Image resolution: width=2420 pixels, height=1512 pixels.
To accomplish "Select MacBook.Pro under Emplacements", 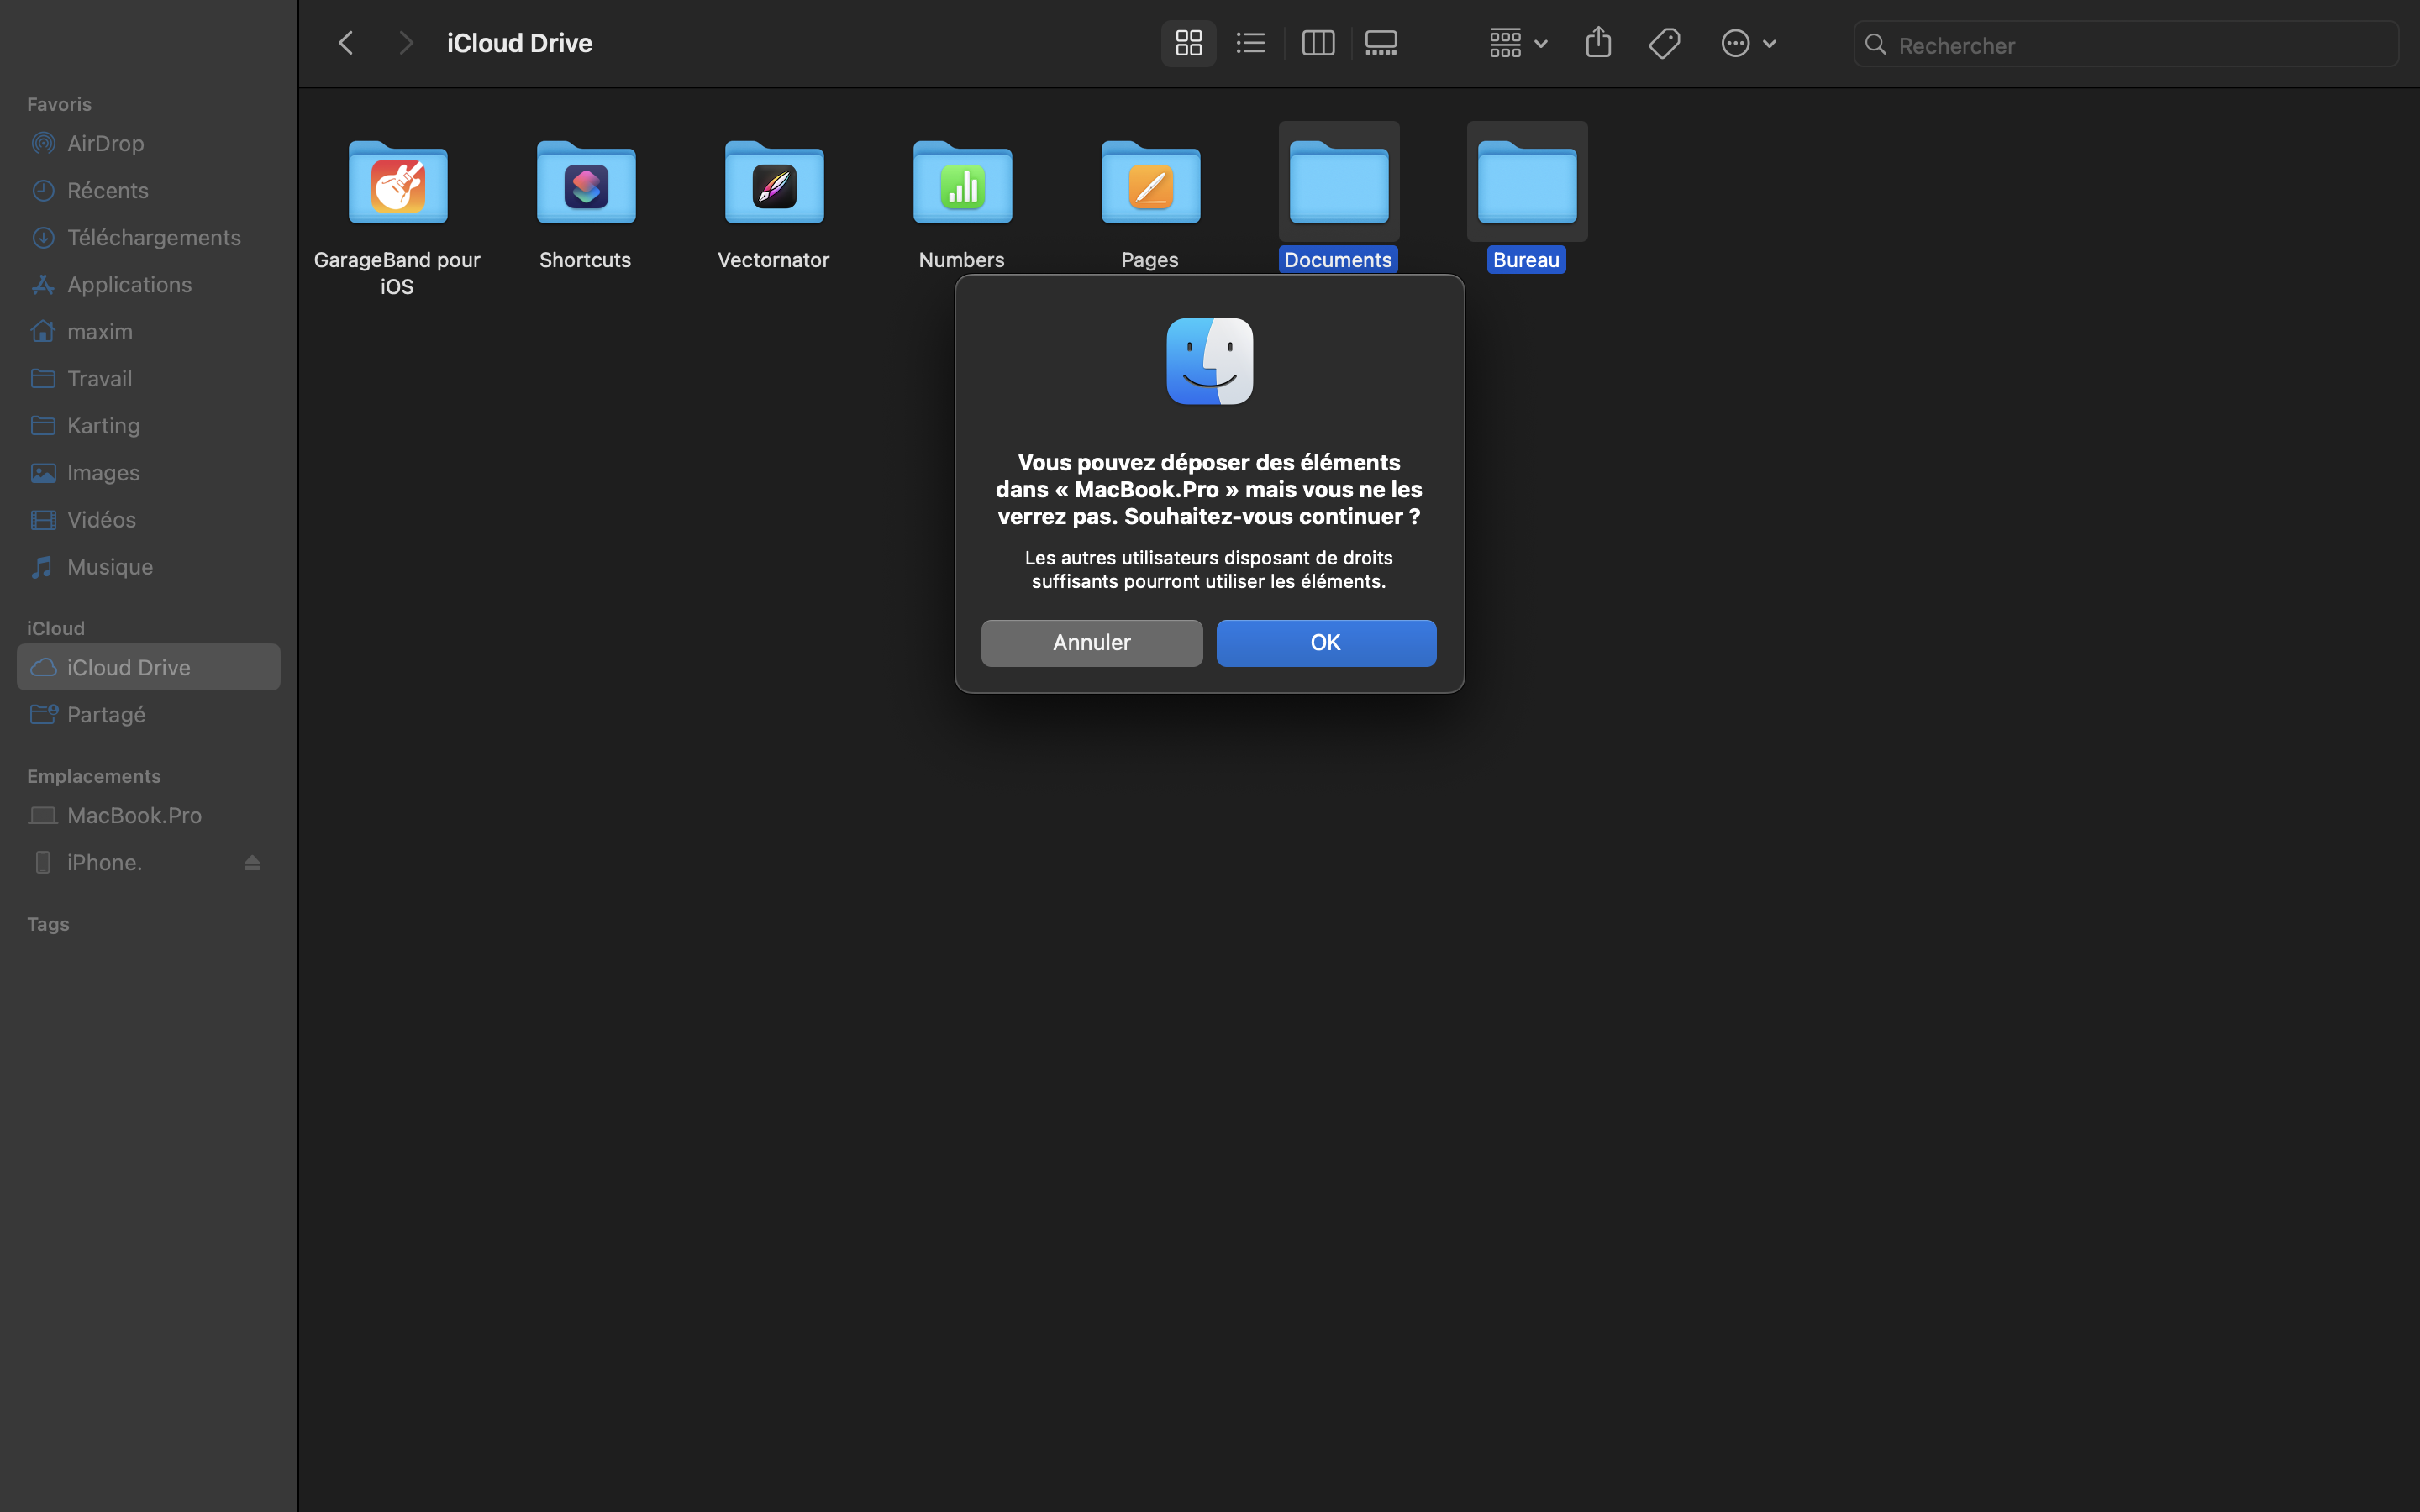I will point(134,815).
